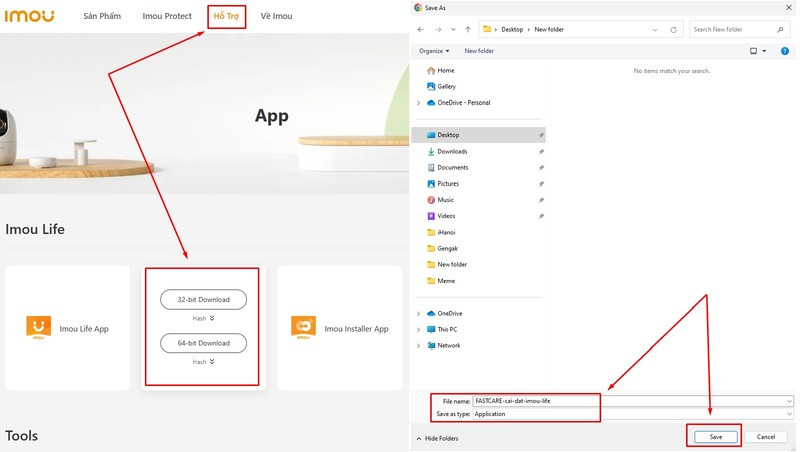Open the Sản Phẩm menu
Viewport: 800px width, 452px height.
[x=102, y=16]
